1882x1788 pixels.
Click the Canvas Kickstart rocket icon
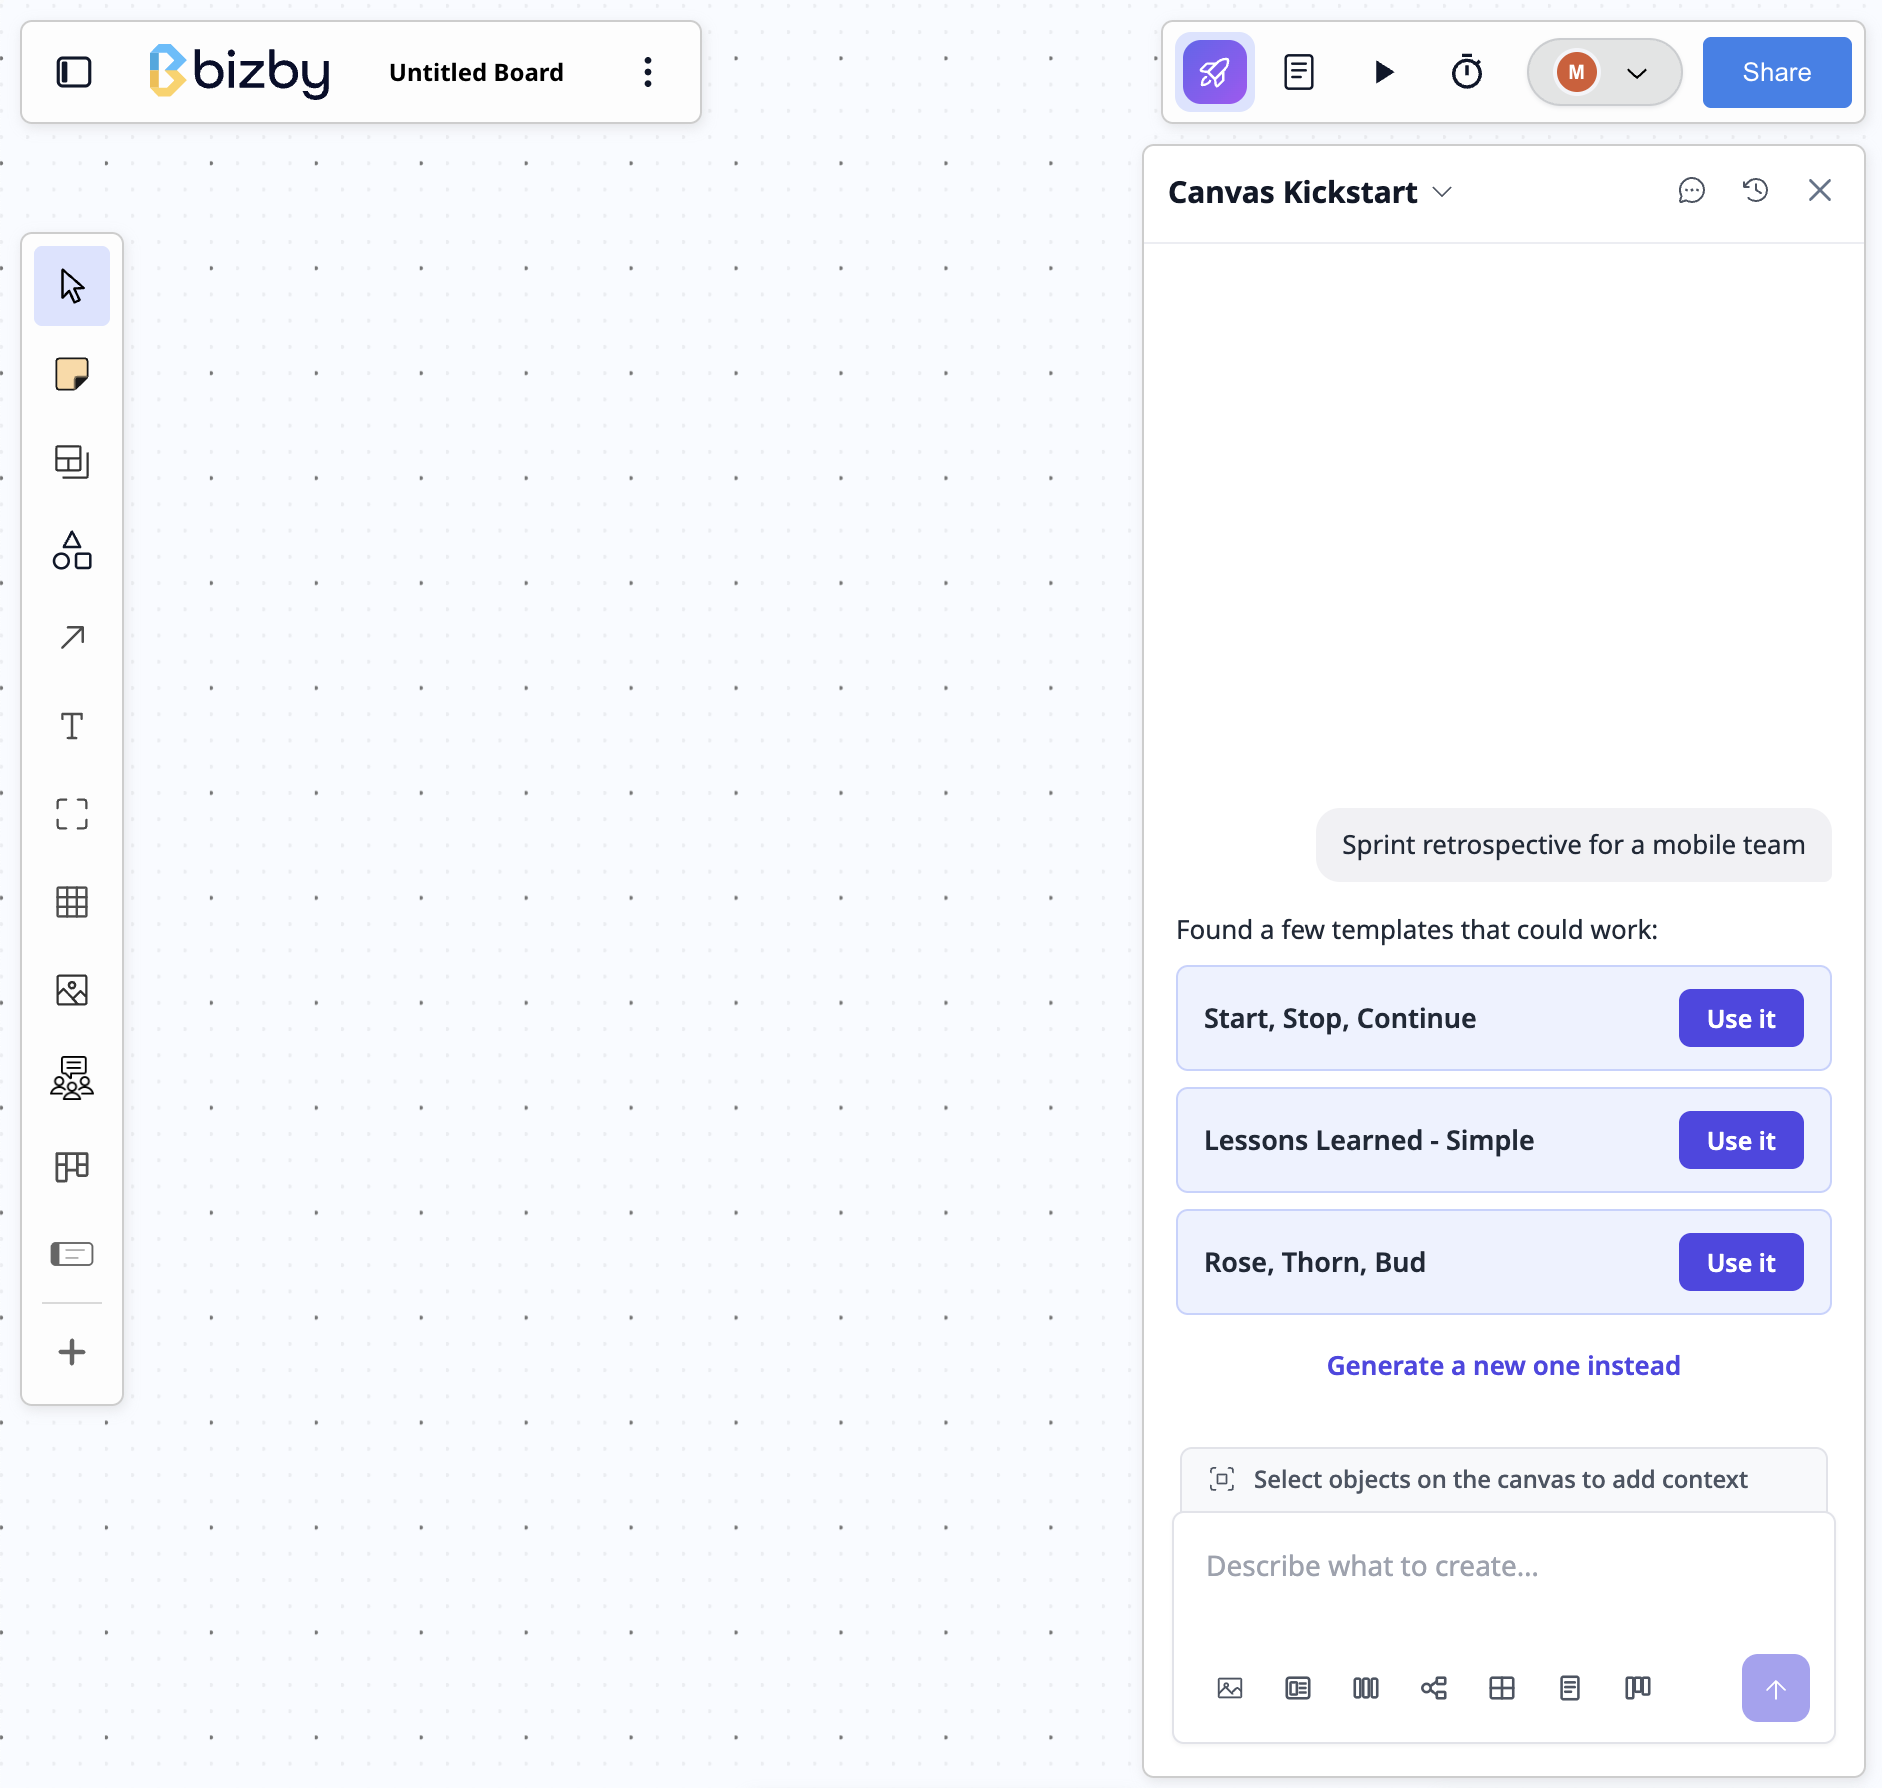tap(1214, 72)
